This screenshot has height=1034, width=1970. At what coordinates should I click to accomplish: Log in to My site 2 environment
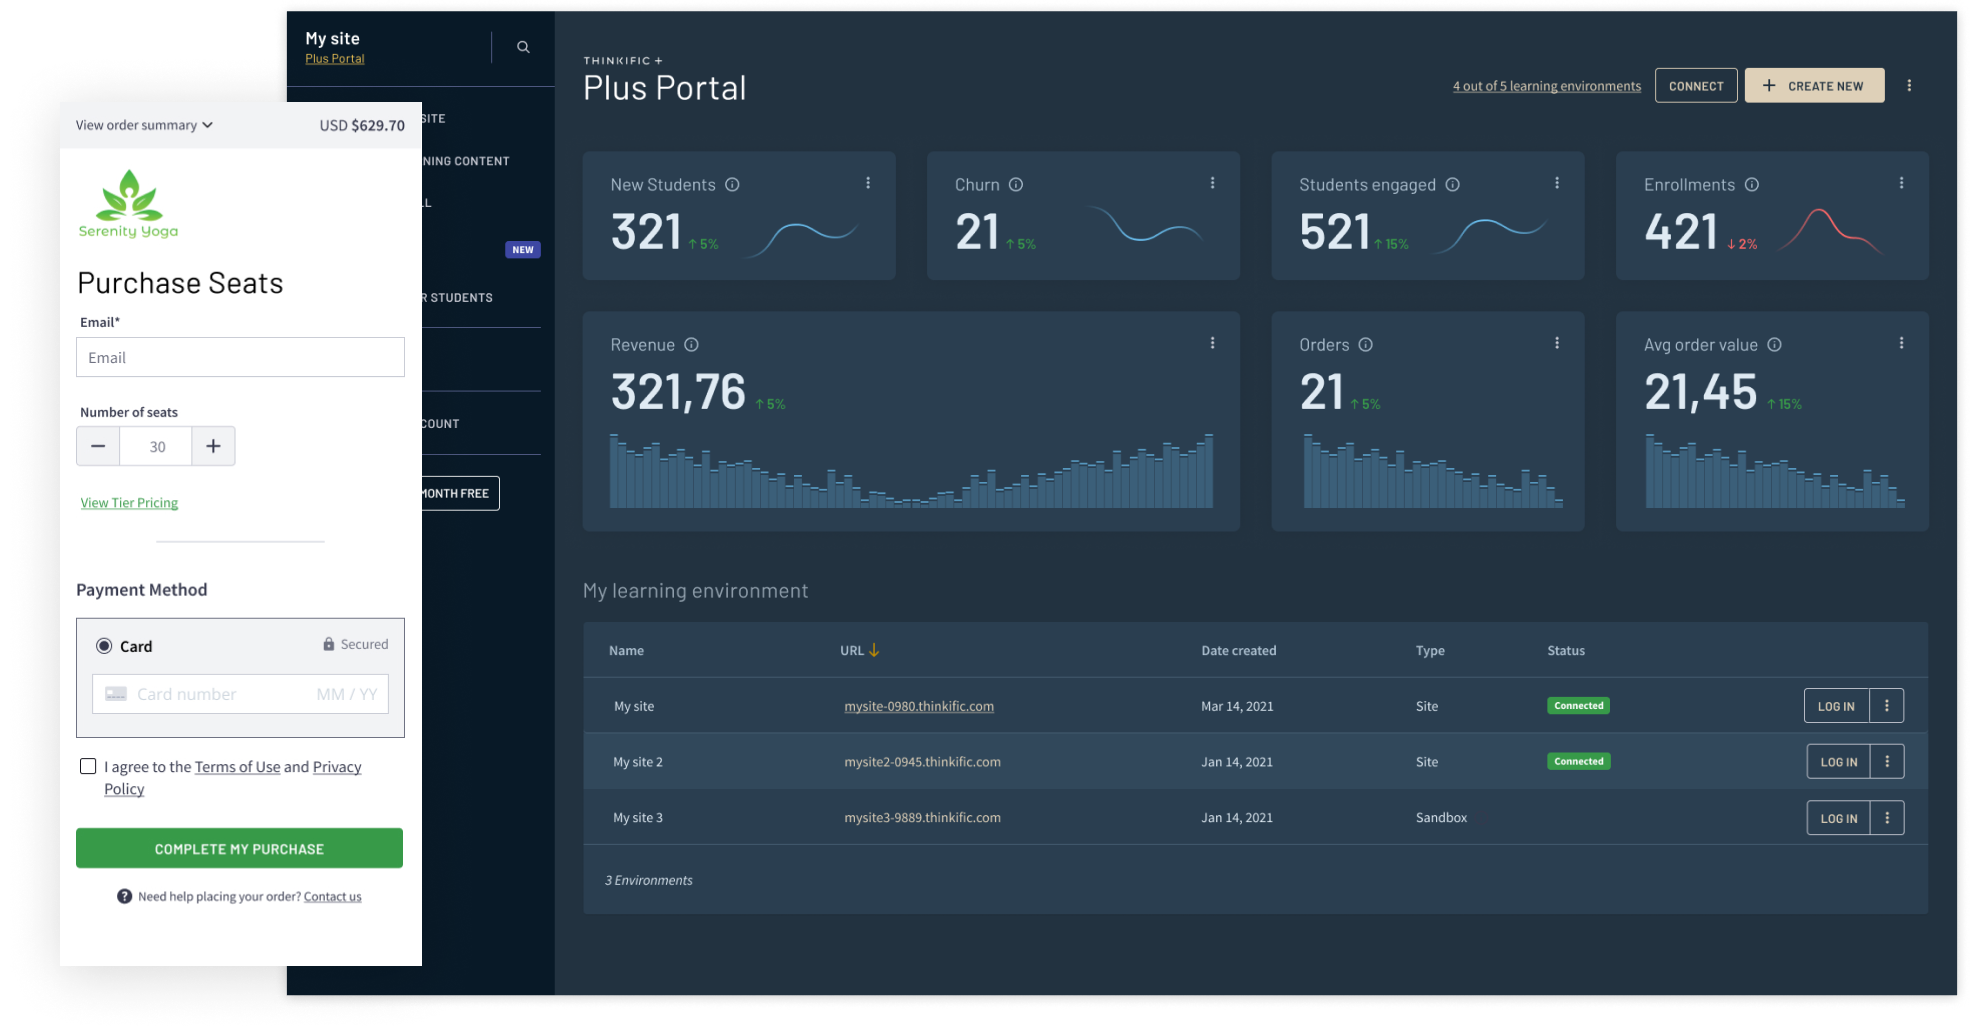pyautogui.click(x=1838, y=762)
